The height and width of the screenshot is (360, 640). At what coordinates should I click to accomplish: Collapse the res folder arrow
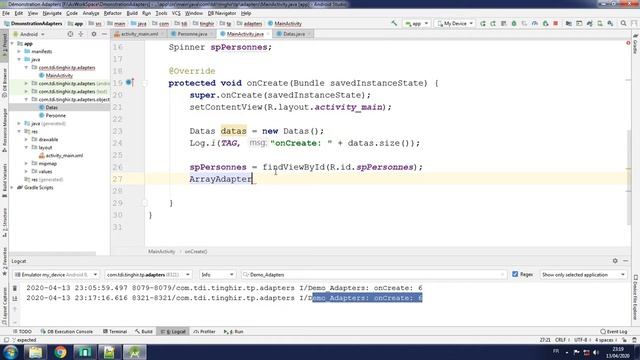click(19, 131)
